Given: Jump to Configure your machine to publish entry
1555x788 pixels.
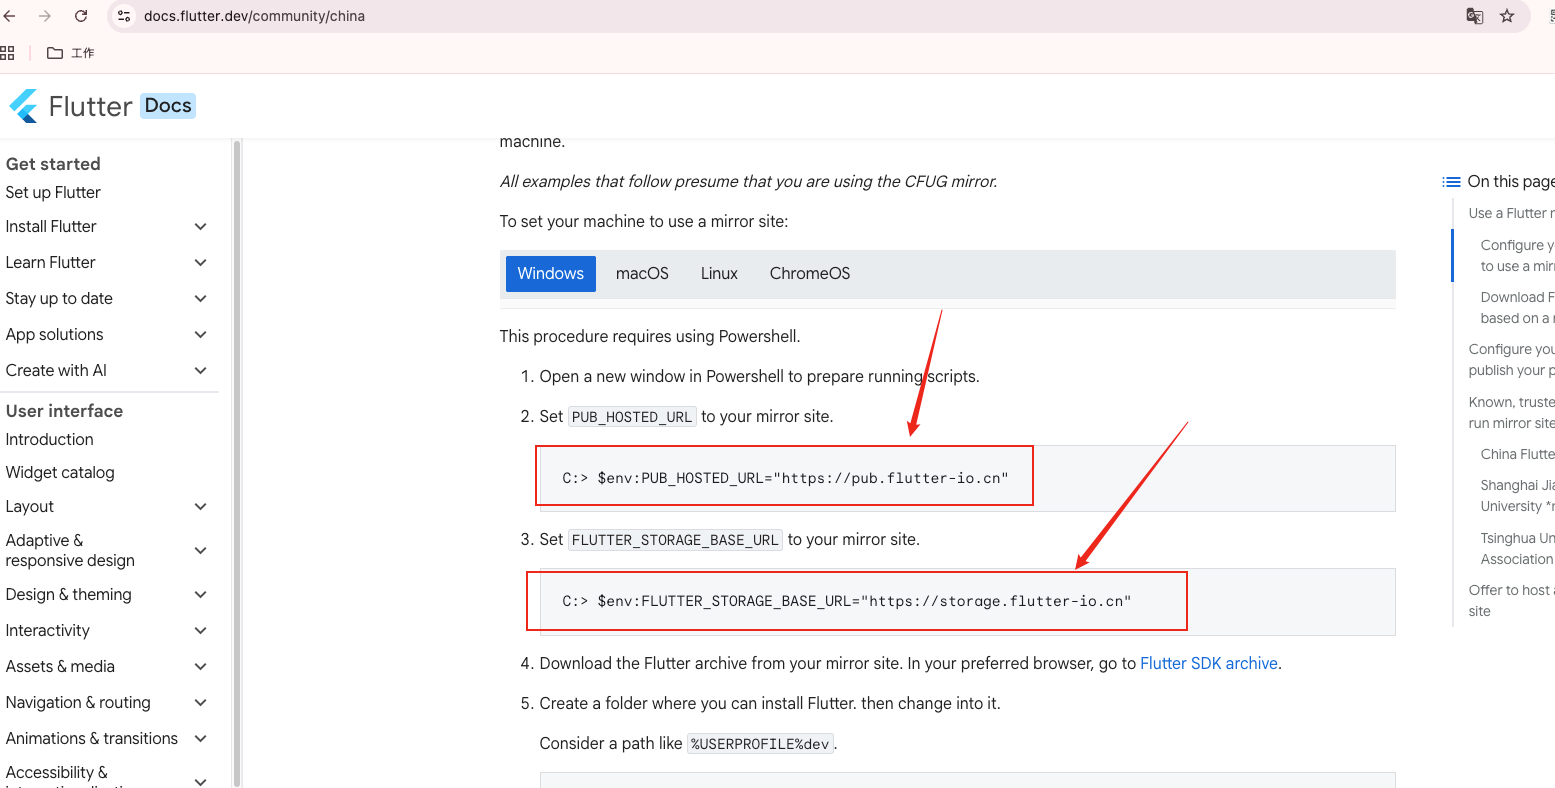Looking at the screenshot, I should click(1511, 360).
